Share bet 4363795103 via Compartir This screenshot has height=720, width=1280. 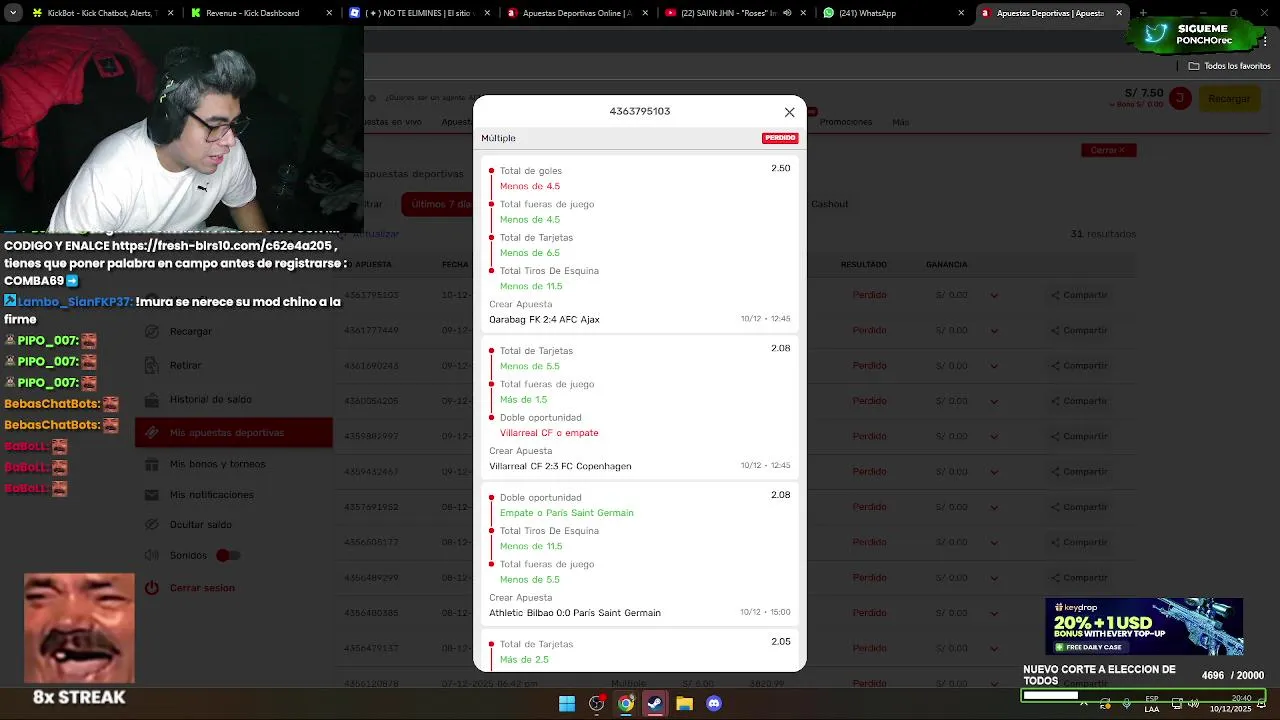coord(1079,295)
